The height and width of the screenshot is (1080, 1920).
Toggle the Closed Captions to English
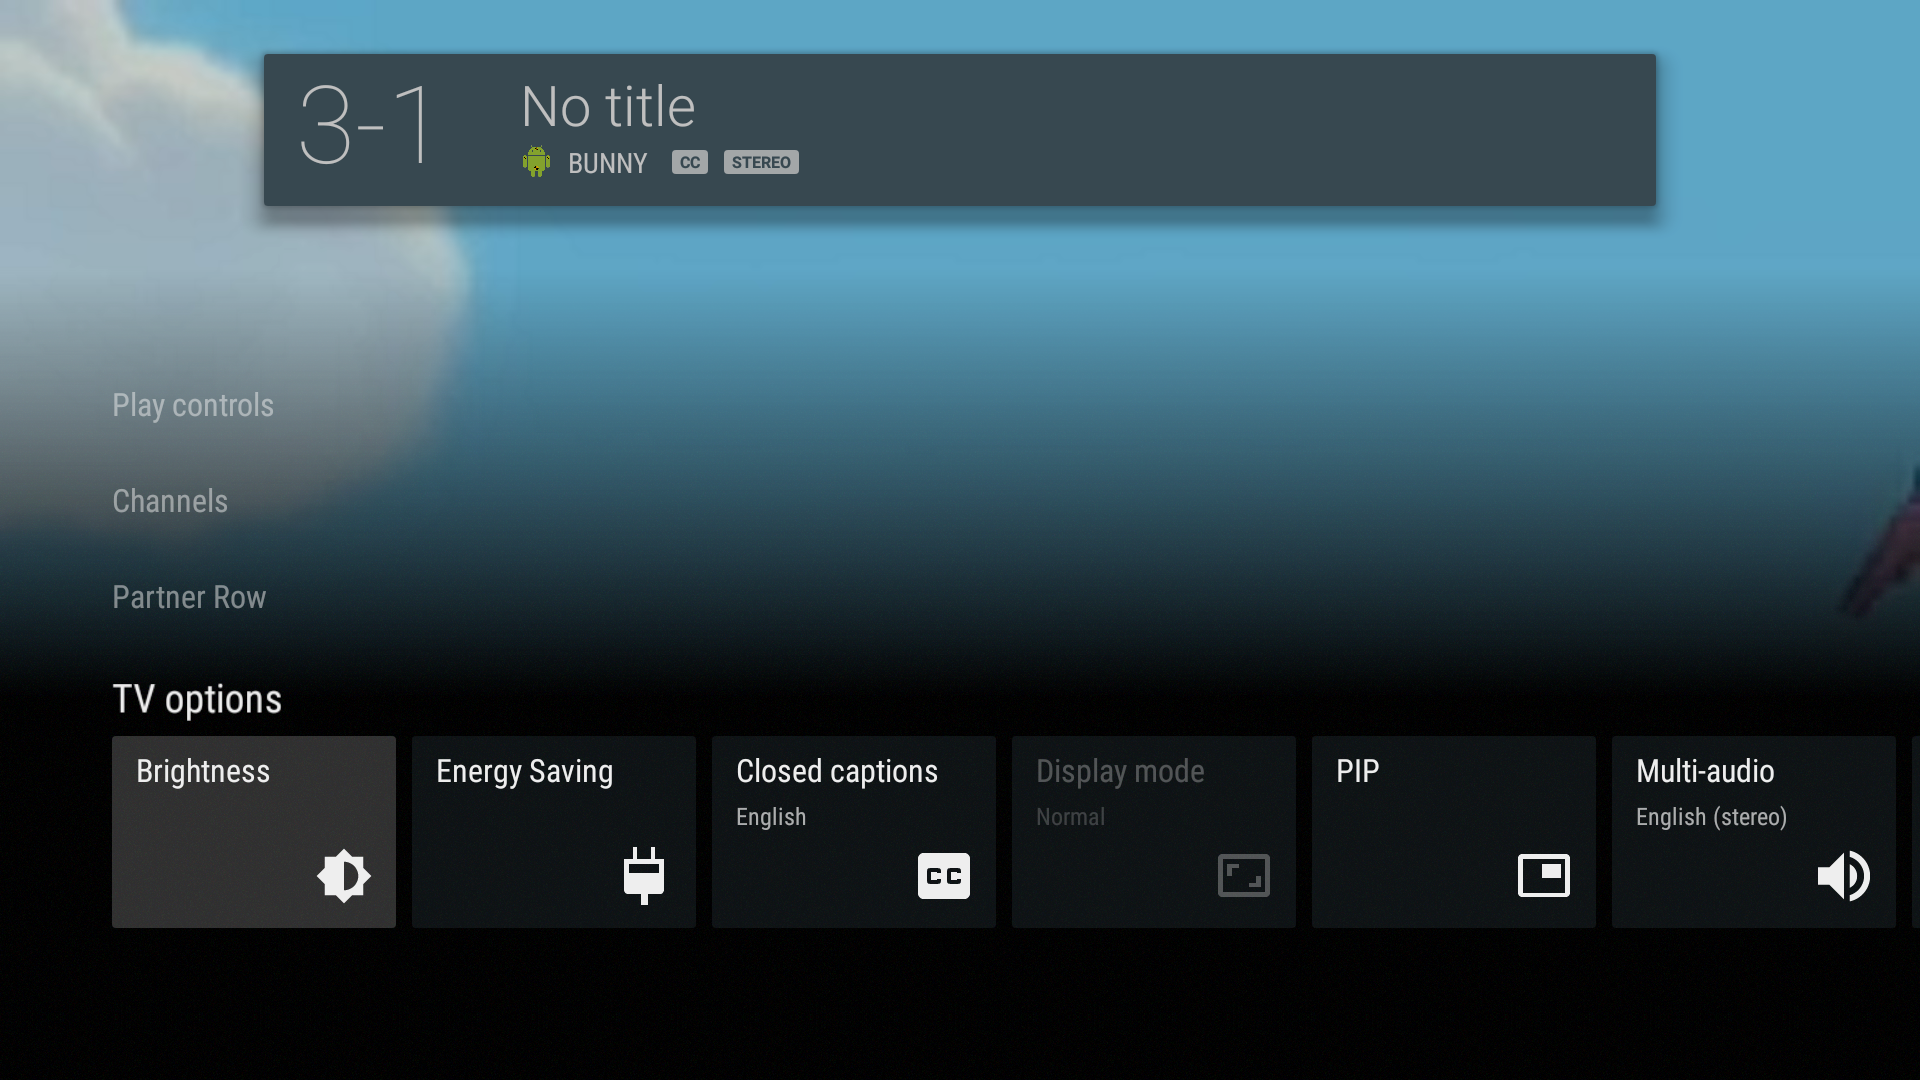coord(853,831)
